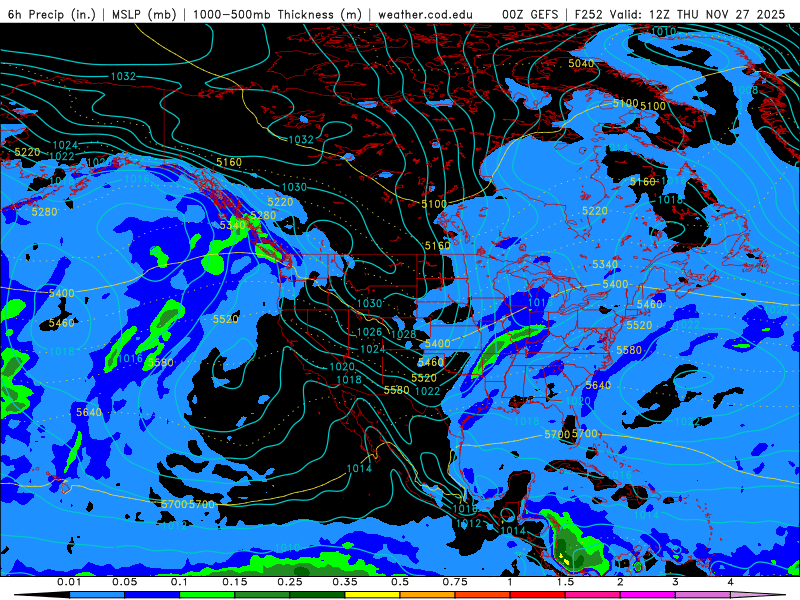
Task: Click the 0.25 legend value
Action: [x=290, y=582]
